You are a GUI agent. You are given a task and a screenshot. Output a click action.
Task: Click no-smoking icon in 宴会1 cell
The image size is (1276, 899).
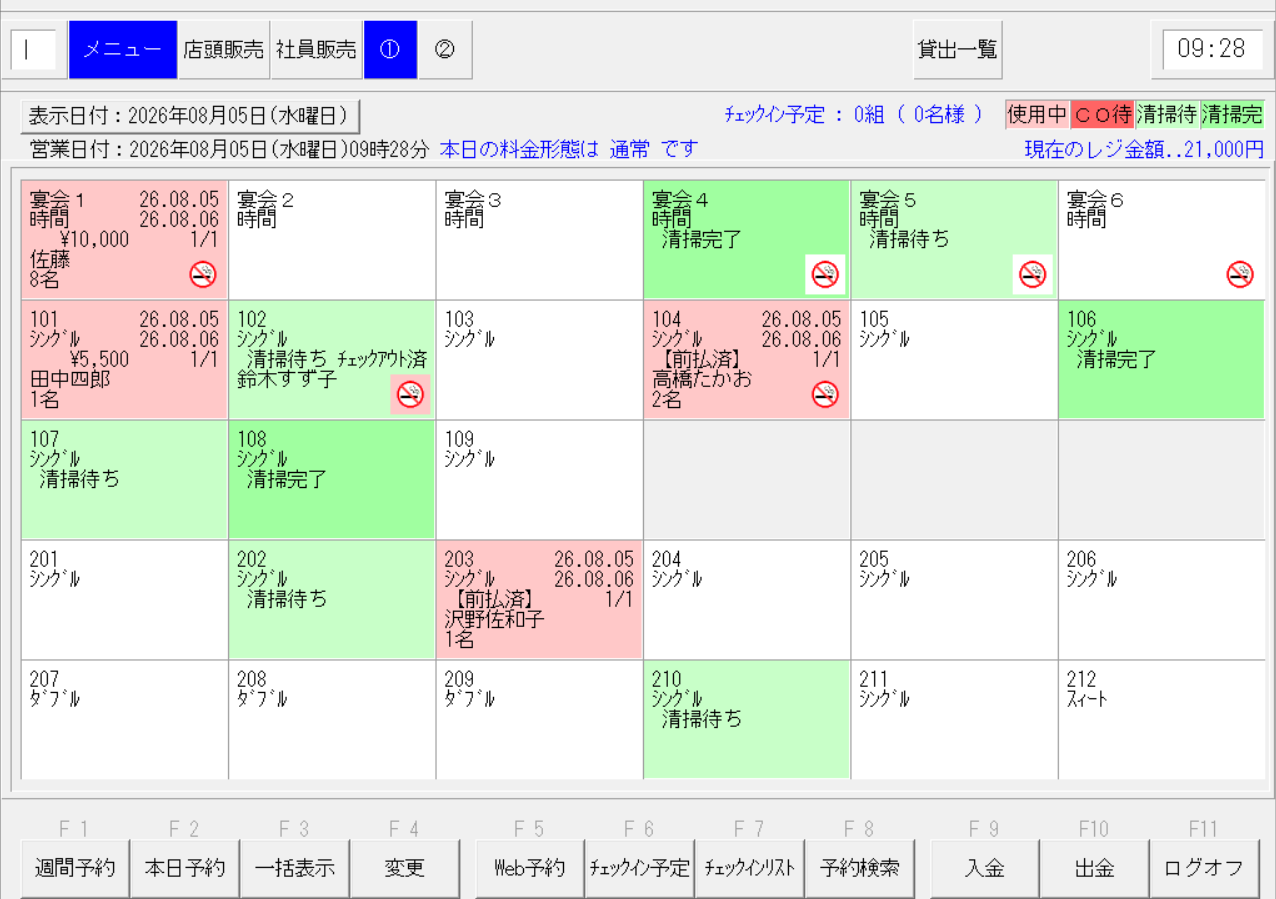point(203,274)
